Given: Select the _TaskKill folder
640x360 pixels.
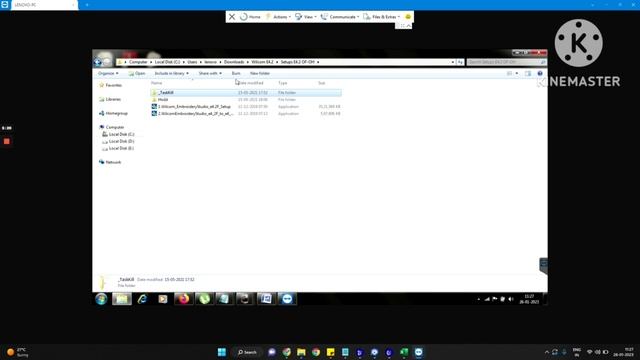Looking at the screenshot, I should point(246,93).
